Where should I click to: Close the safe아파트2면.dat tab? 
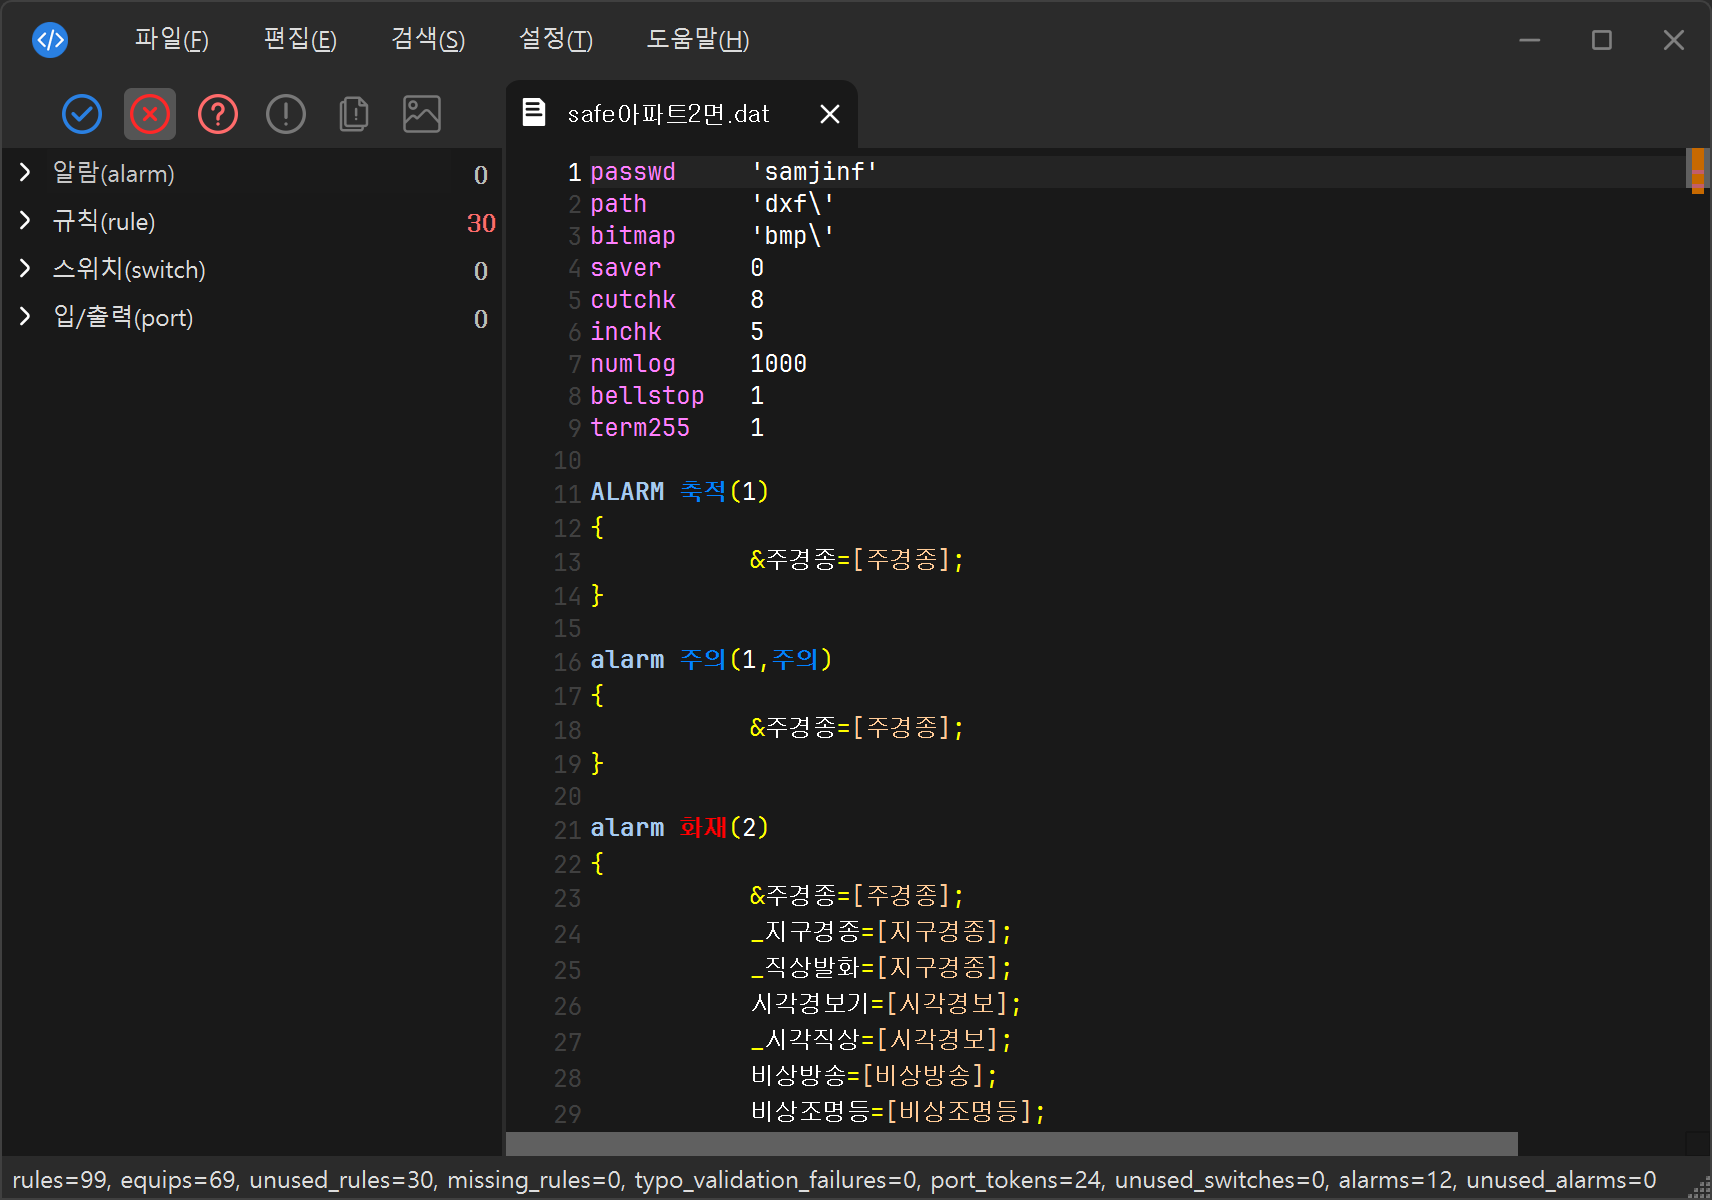tap(829, 114)
